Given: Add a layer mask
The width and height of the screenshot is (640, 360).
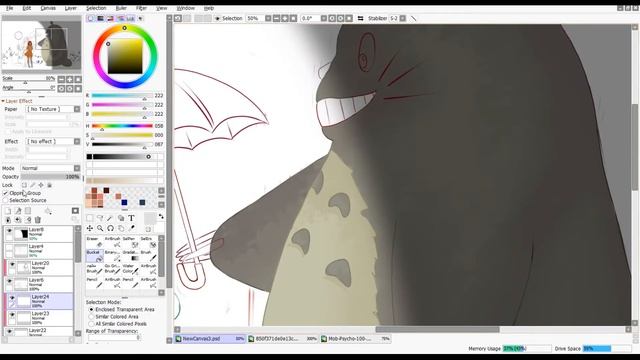Looking at the screenshot, I should tap(76, 211).
